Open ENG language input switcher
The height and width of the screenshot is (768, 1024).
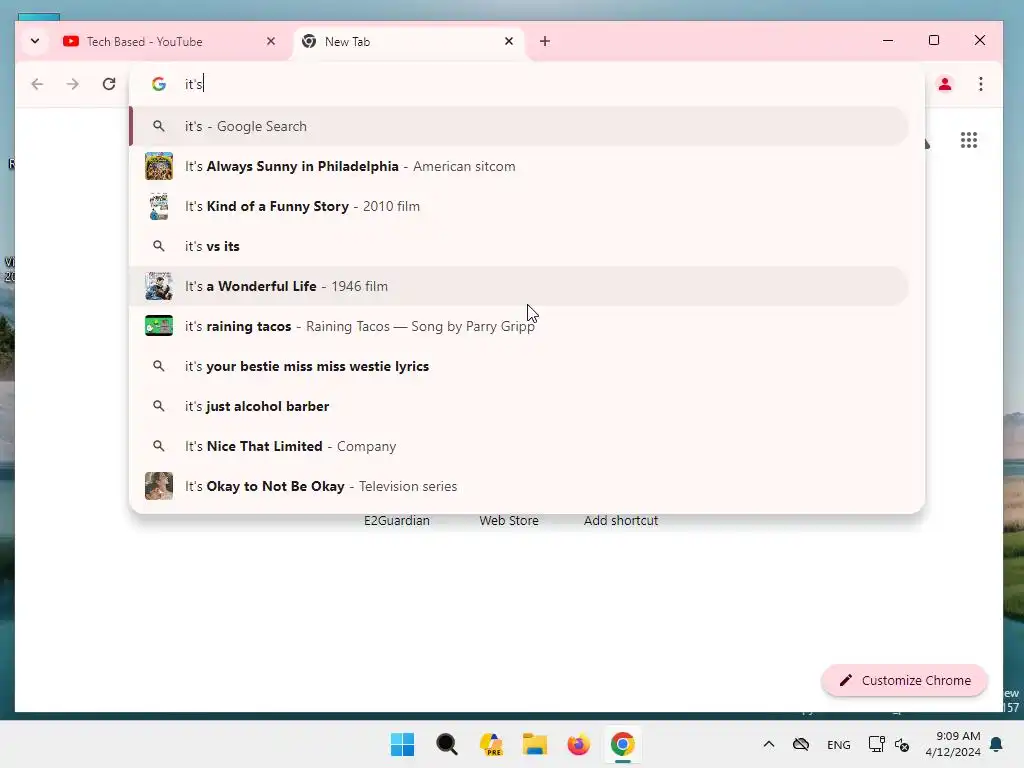tap(839, 744)
